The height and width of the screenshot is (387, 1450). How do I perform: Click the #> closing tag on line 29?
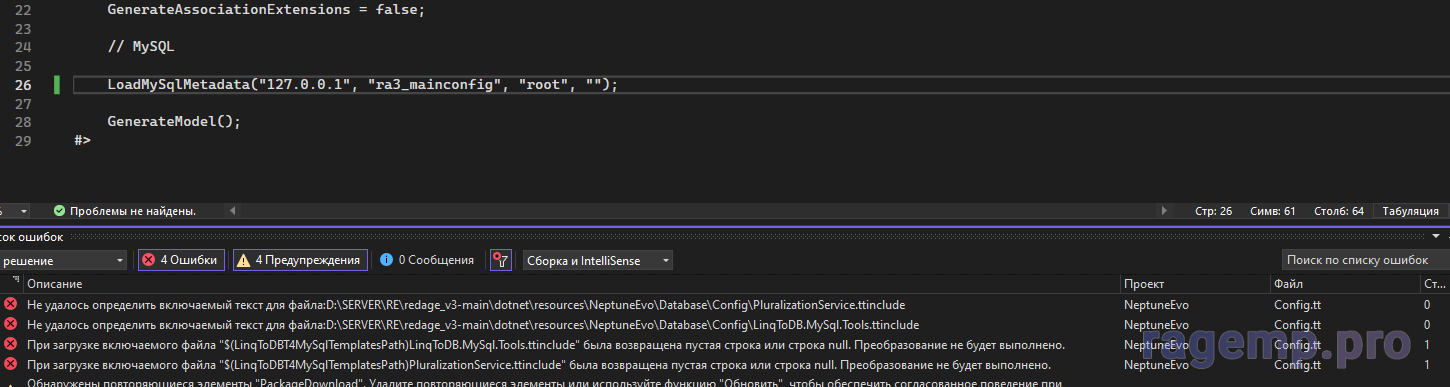coord(83,140)
